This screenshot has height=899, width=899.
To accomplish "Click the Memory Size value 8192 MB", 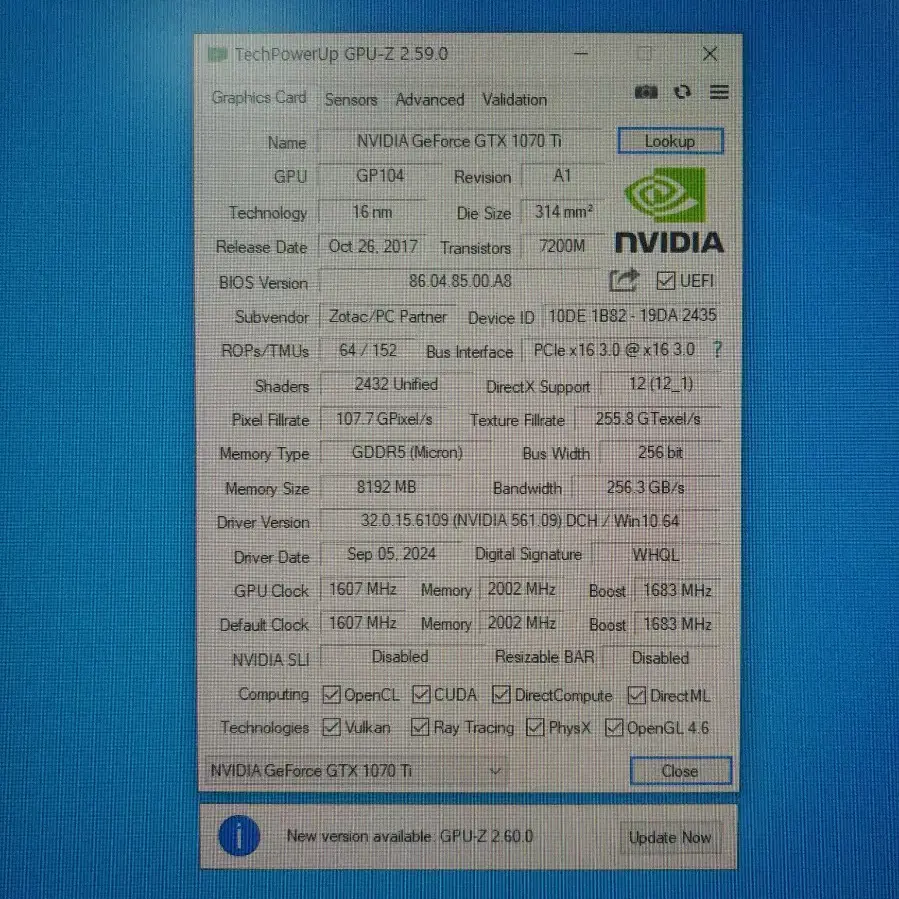I will pos(386,487).
